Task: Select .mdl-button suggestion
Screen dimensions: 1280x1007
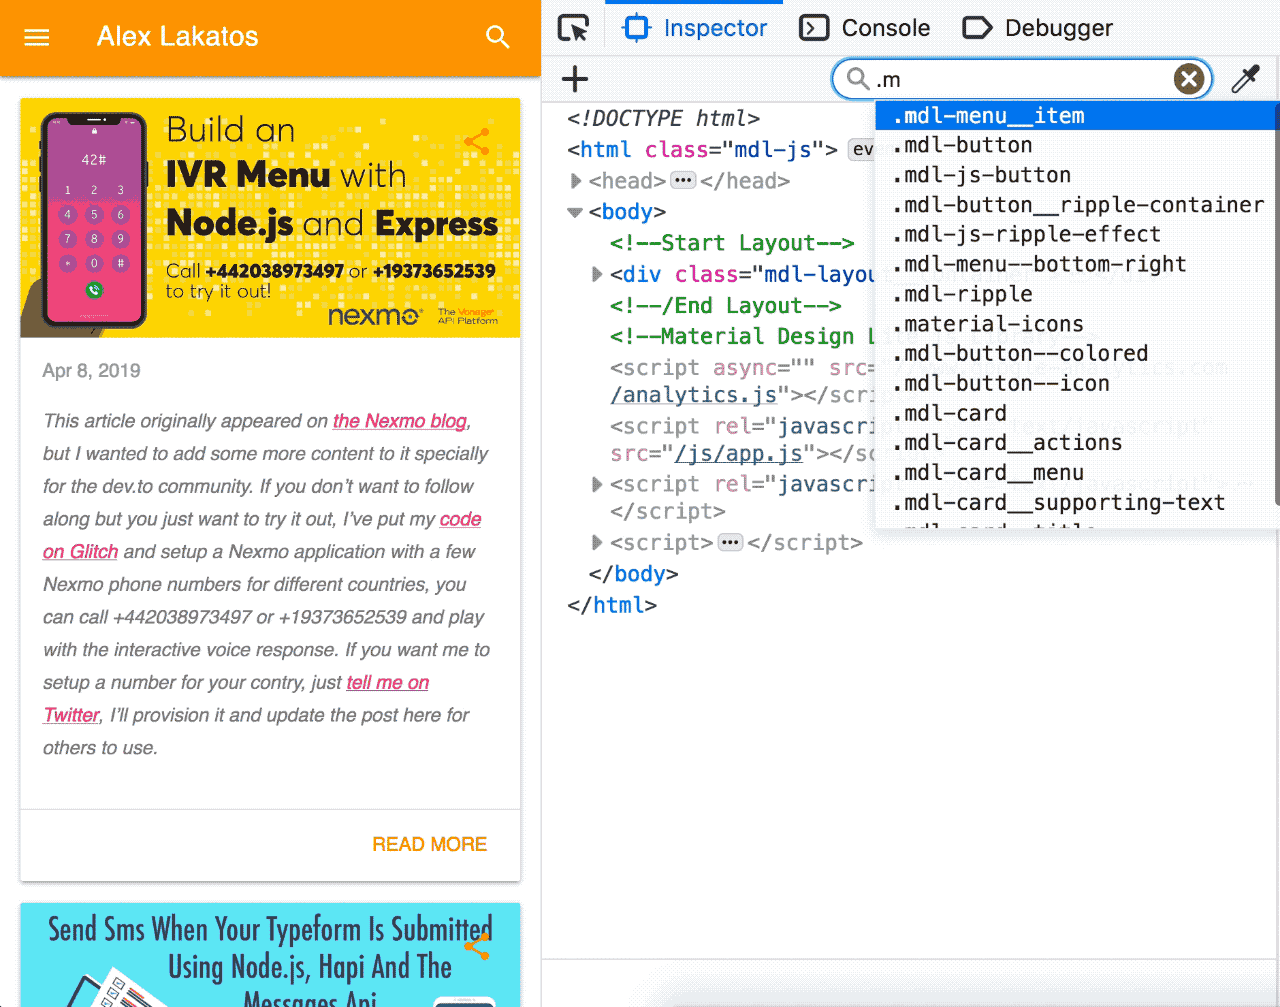Action: pyautogui.click(x=1076, y=146)
